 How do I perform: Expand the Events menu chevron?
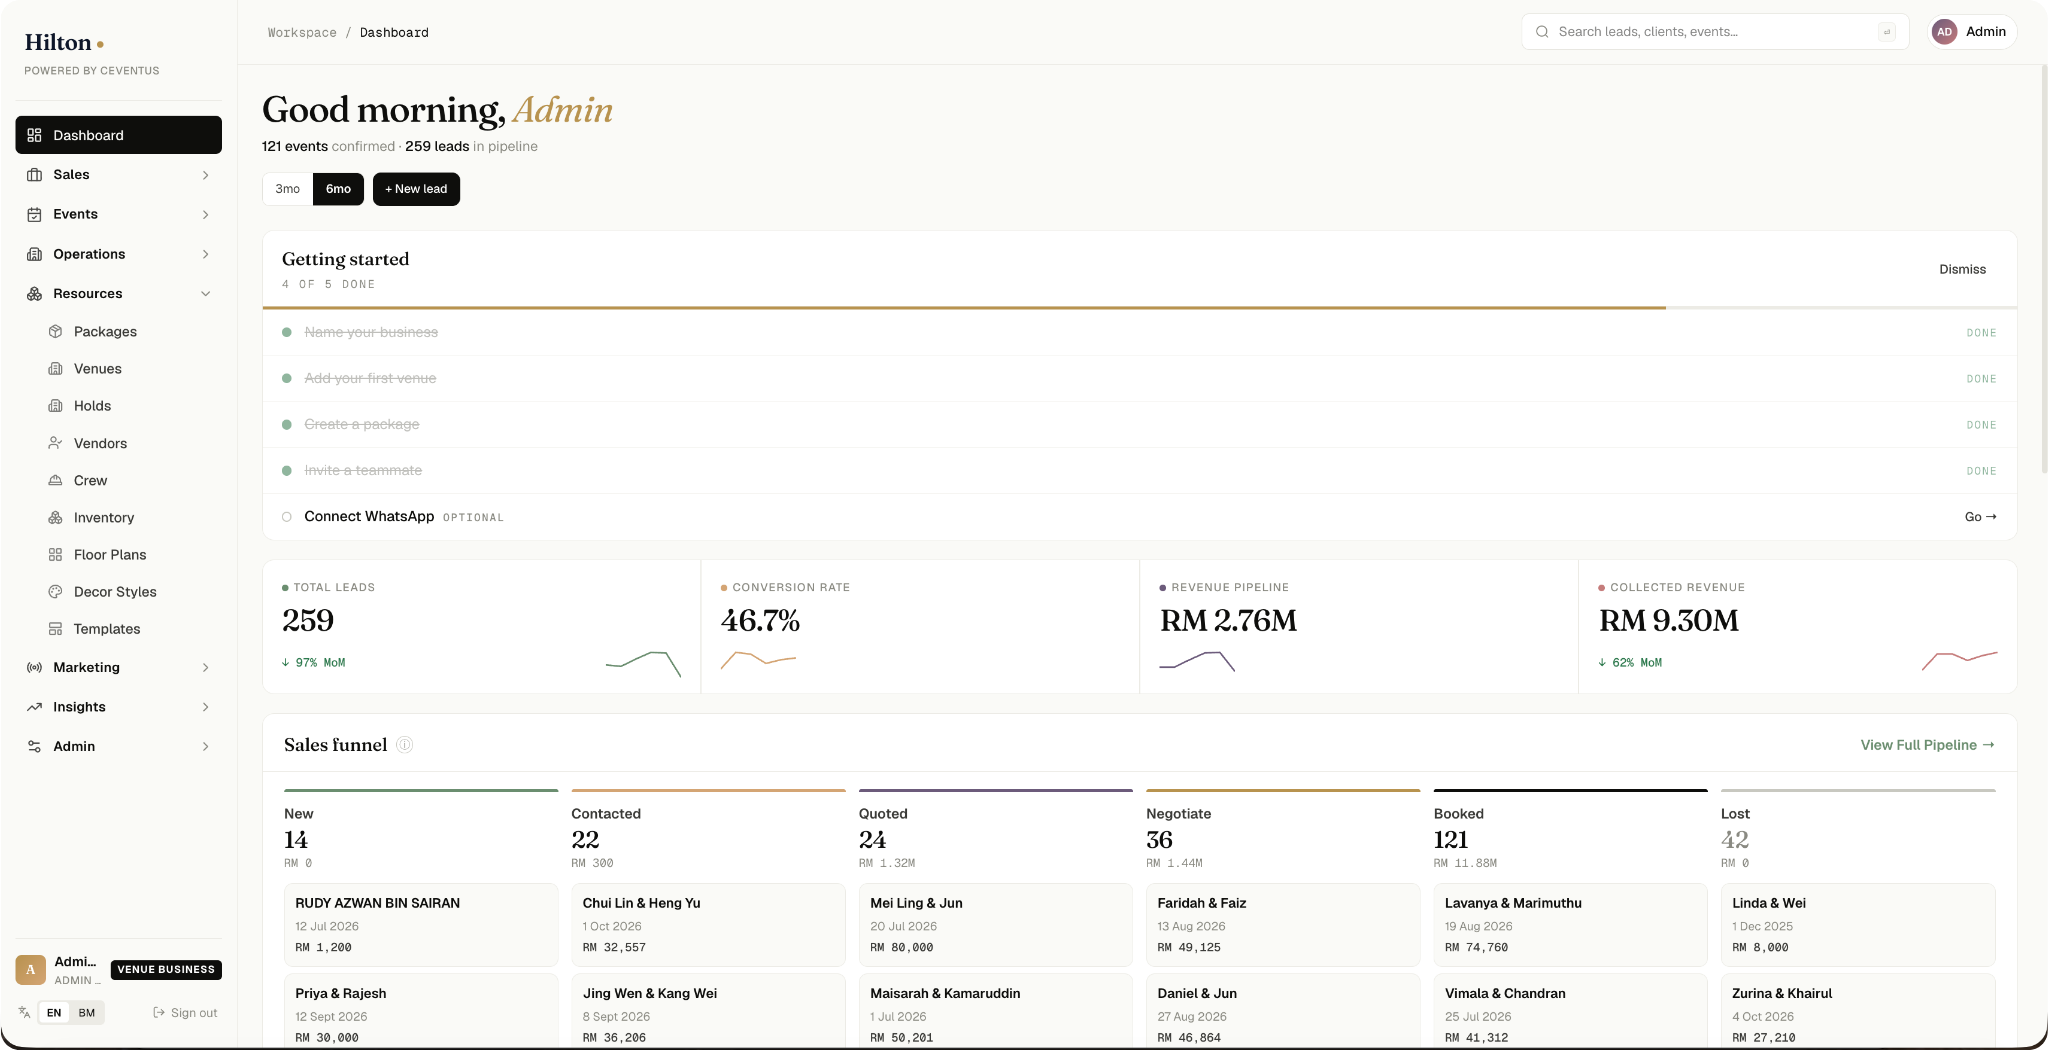pyautogui.click(x=205, y=214)
